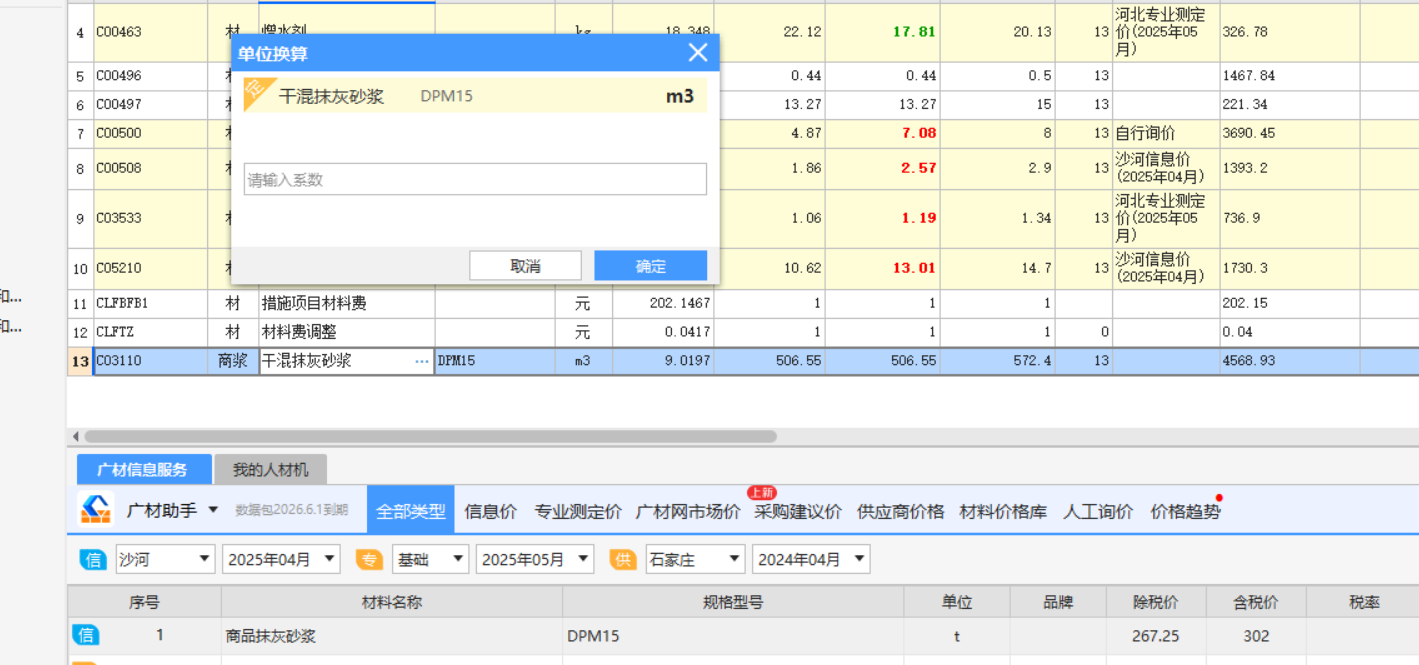1419x665 pixels.
Task: Select code cell CLFTZ
Action: (150, 332)
